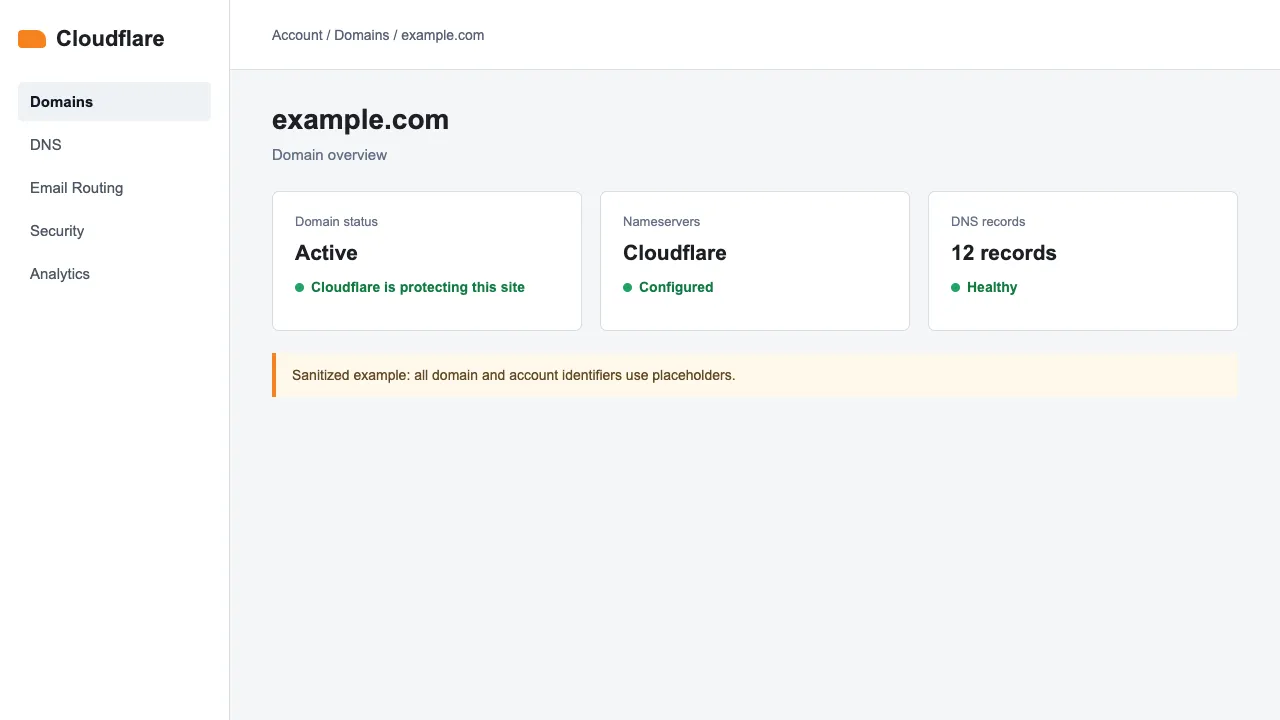Click the Active status value

(326, 253)
